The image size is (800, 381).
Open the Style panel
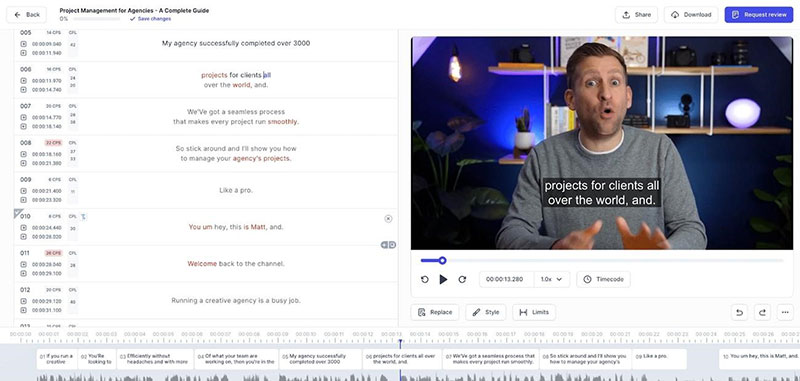[x=486, y=312]
